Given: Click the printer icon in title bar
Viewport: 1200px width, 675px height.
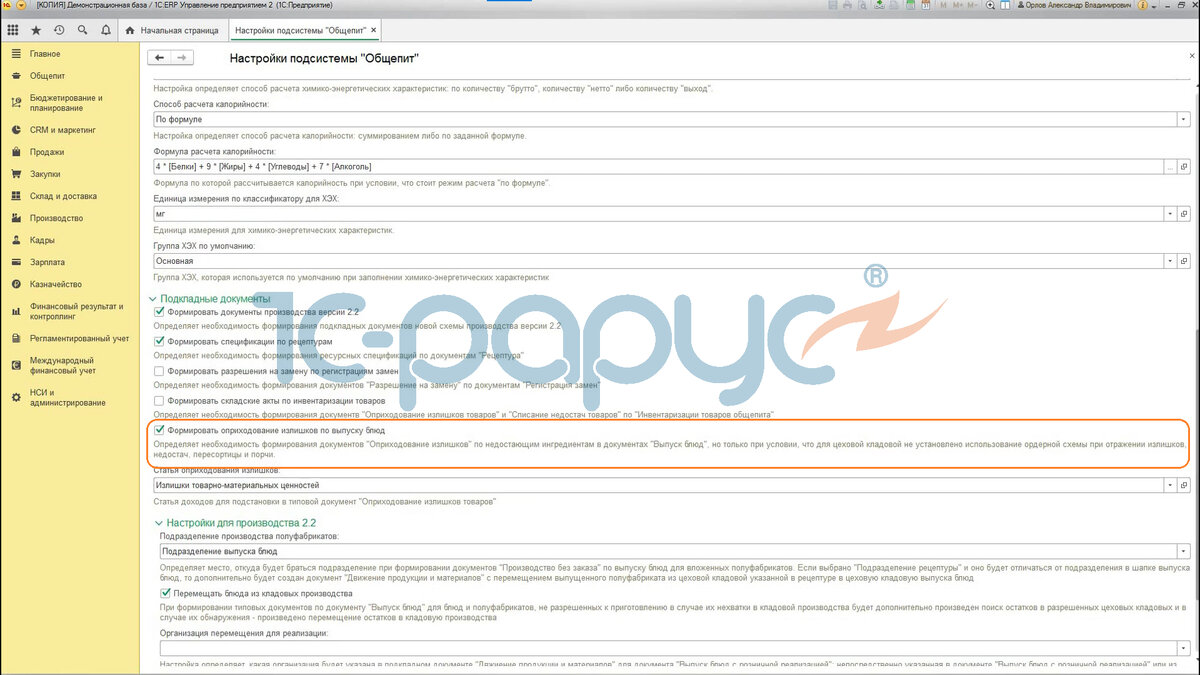Looking at the screenshot, I should click(x=846, y=5).
